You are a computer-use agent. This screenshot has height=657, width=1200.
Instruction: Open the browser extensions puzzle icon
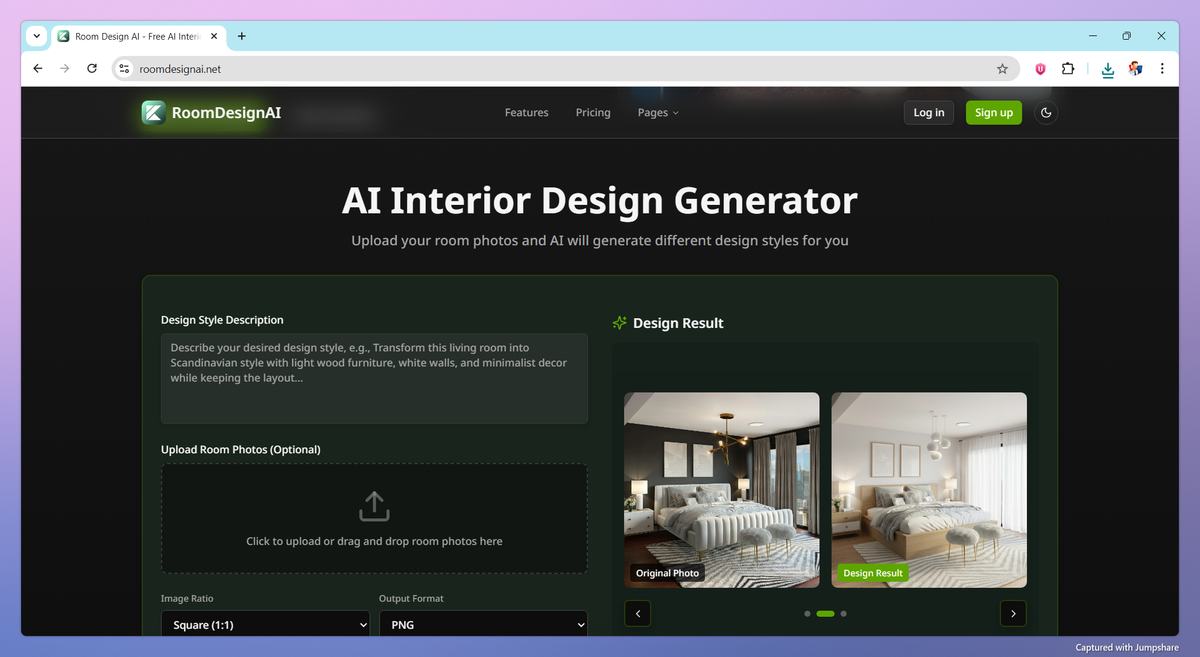click(1068, 68)
